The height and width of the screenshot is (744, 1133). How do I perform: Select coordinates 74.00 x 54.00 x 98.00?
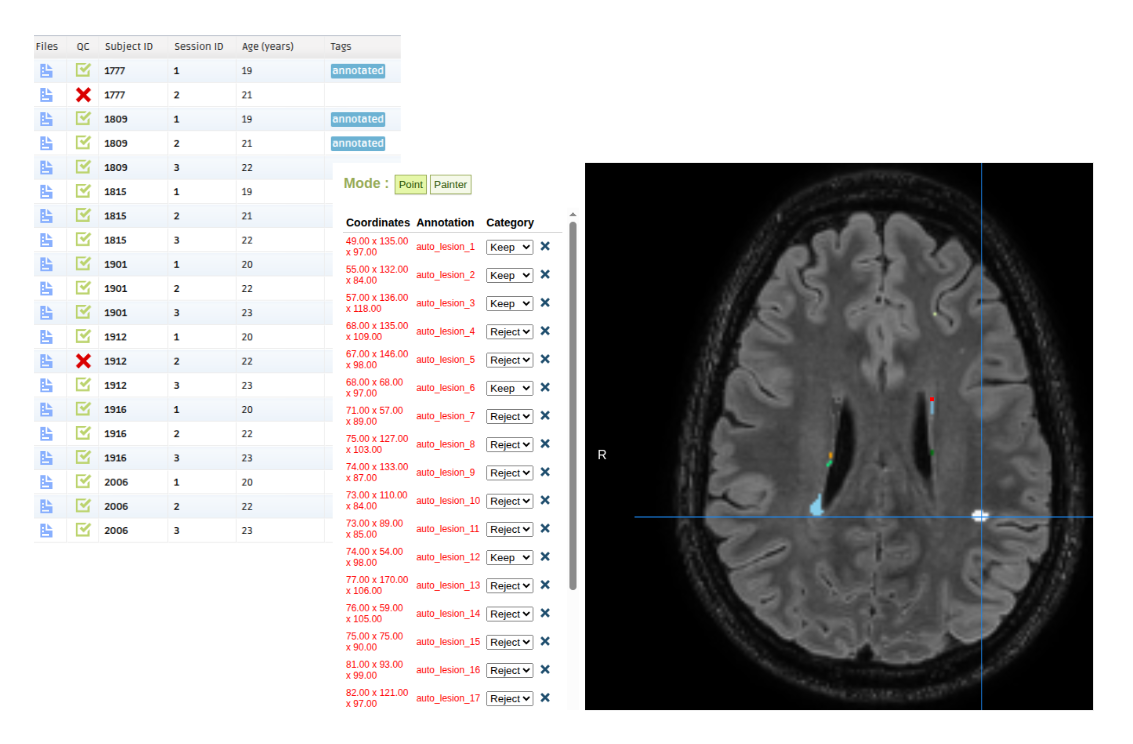374,557
